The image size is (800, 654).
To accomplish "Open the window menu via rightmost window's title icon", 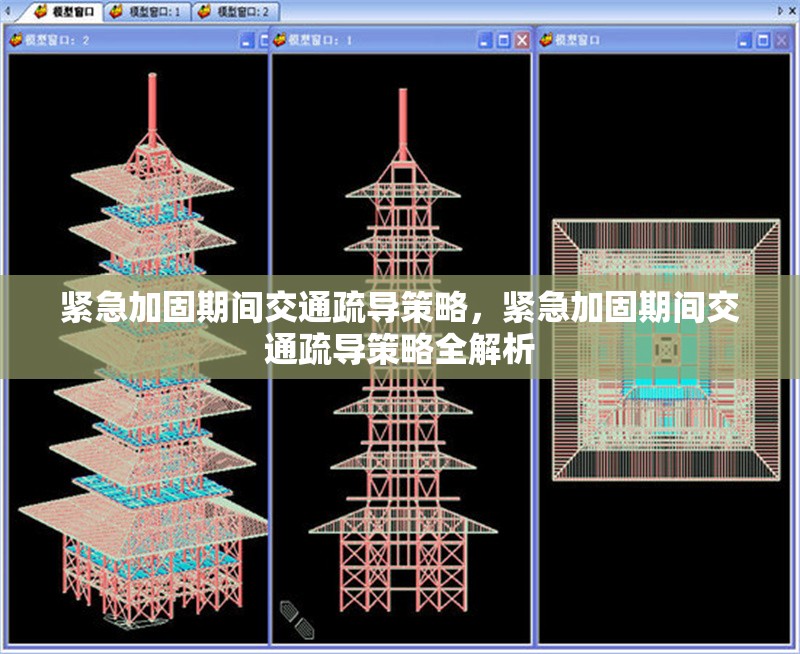I will click(x=548, y=40).
